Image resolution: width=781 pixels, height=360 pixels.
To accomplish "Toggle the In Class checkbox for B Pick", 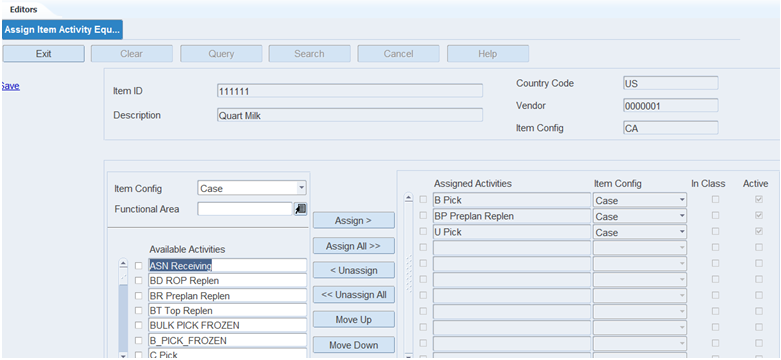I will click(x=715, y=200).
